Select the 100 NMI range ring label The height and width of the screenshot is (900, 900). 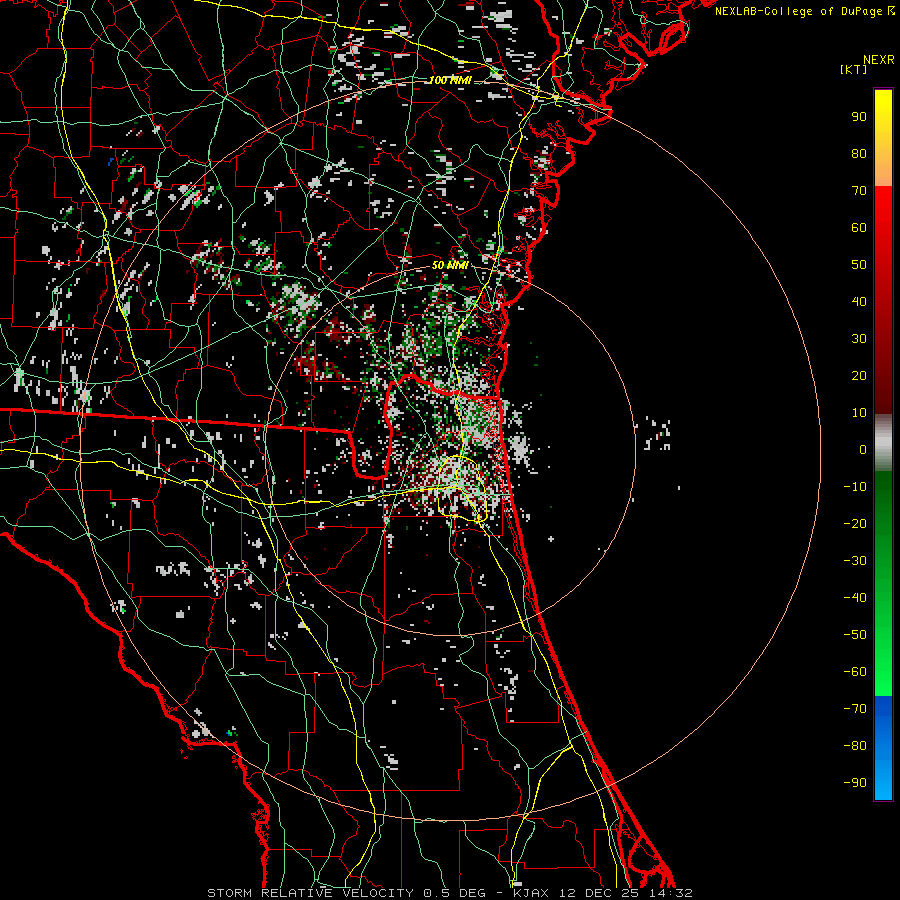pyautogui.click(x=451, y=80)
